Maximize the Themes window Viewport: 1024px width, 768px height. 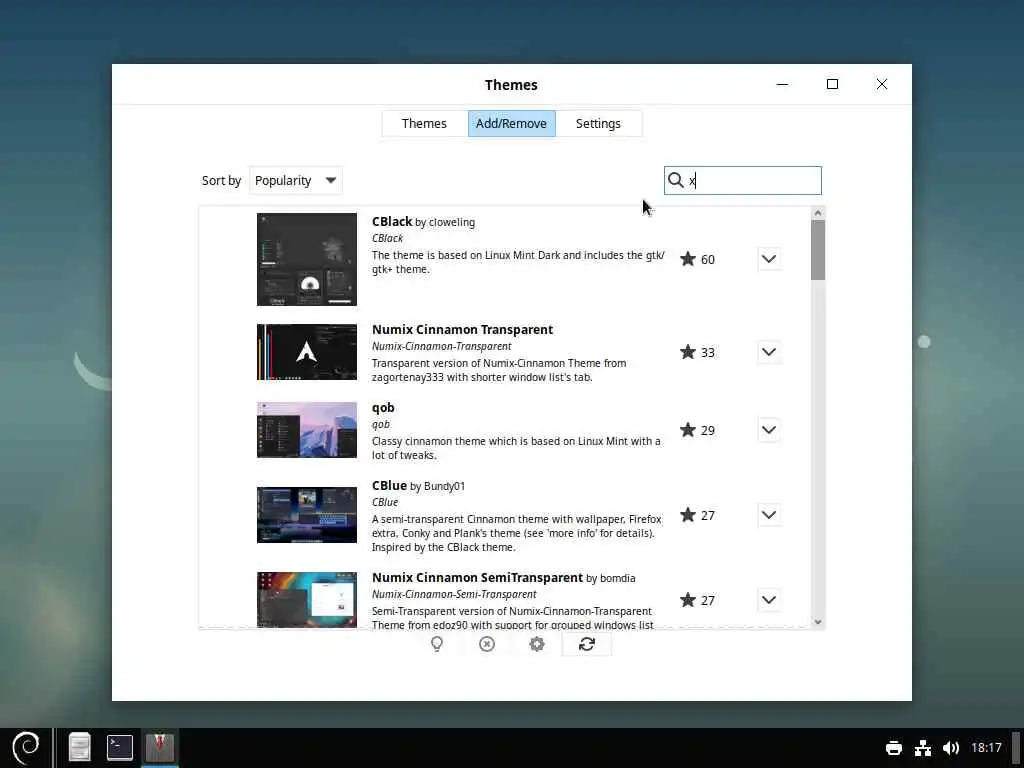pos(832,84)
